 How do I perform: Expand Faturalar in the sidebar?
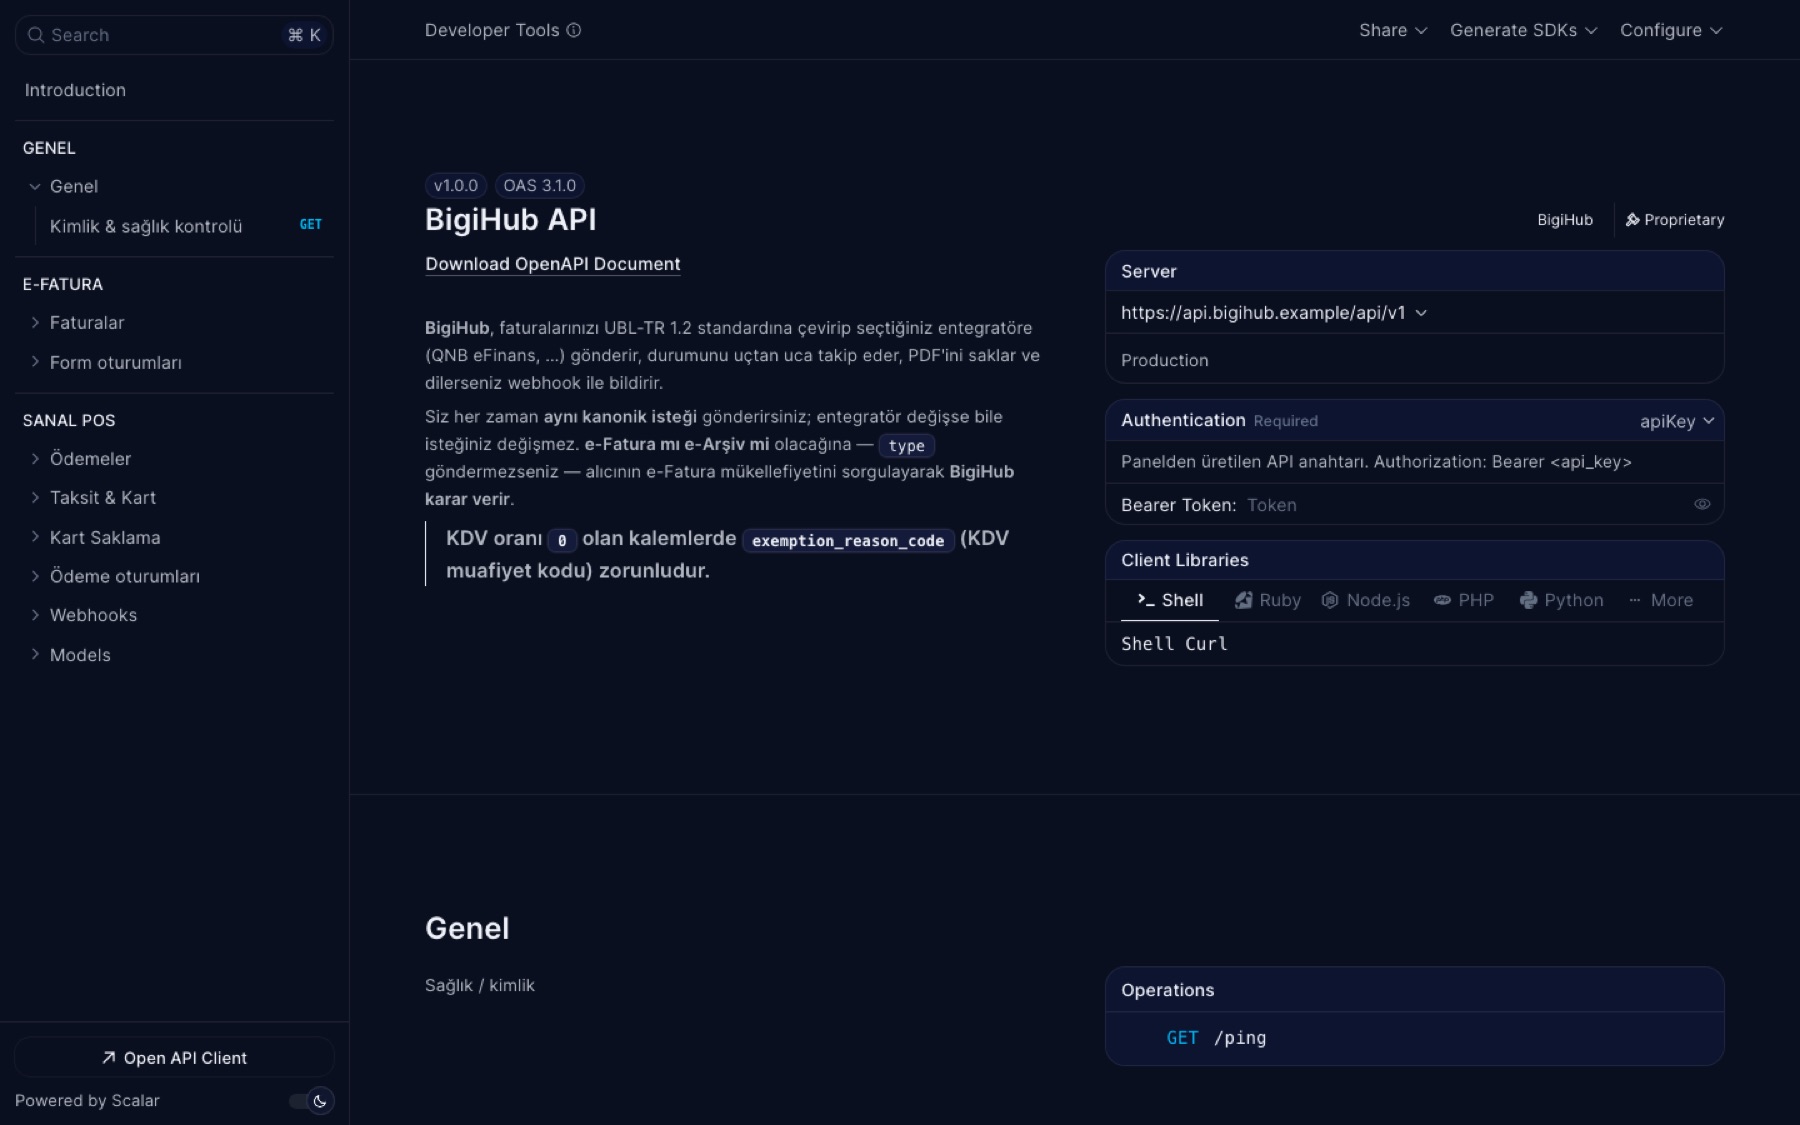tap(35, 322)
